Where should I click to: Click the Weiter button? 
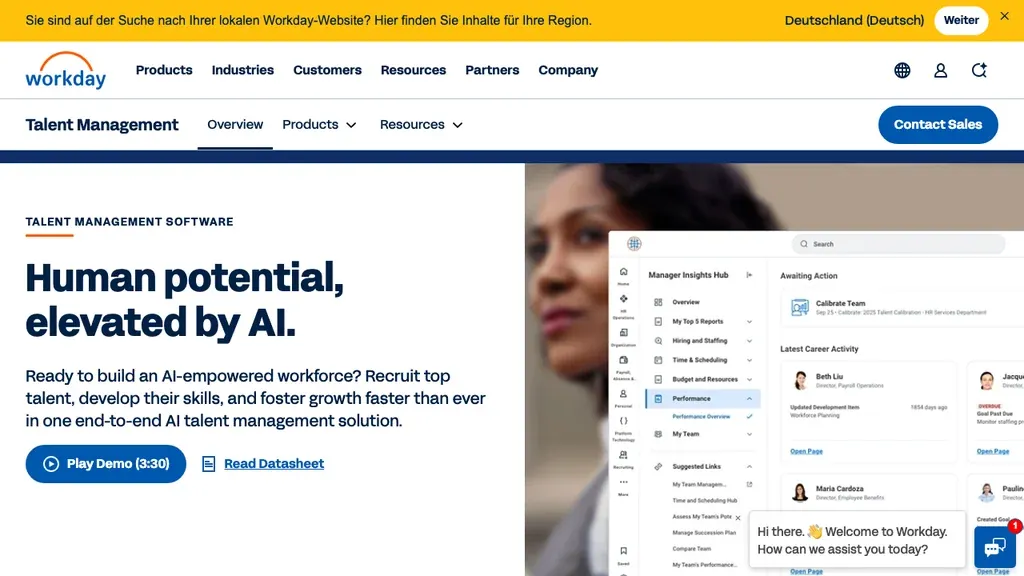click(x=961, y=20)
